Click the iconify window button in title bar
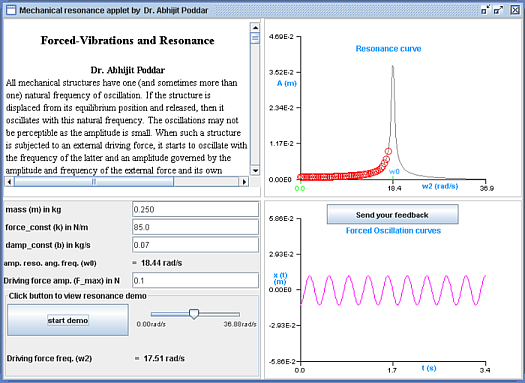This screenshot has height=383, width=525. 485,10
